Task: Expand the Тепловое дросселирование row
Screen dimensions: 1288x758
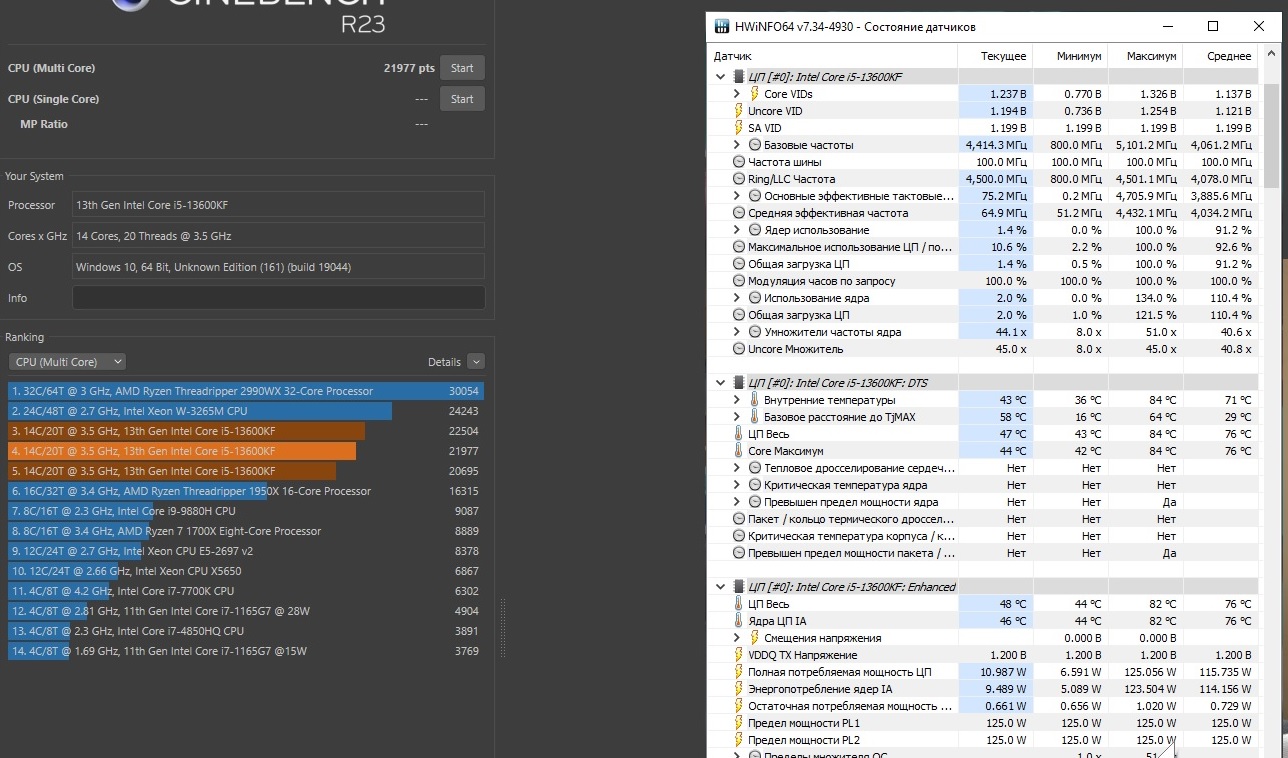Action: pos(737,468)
